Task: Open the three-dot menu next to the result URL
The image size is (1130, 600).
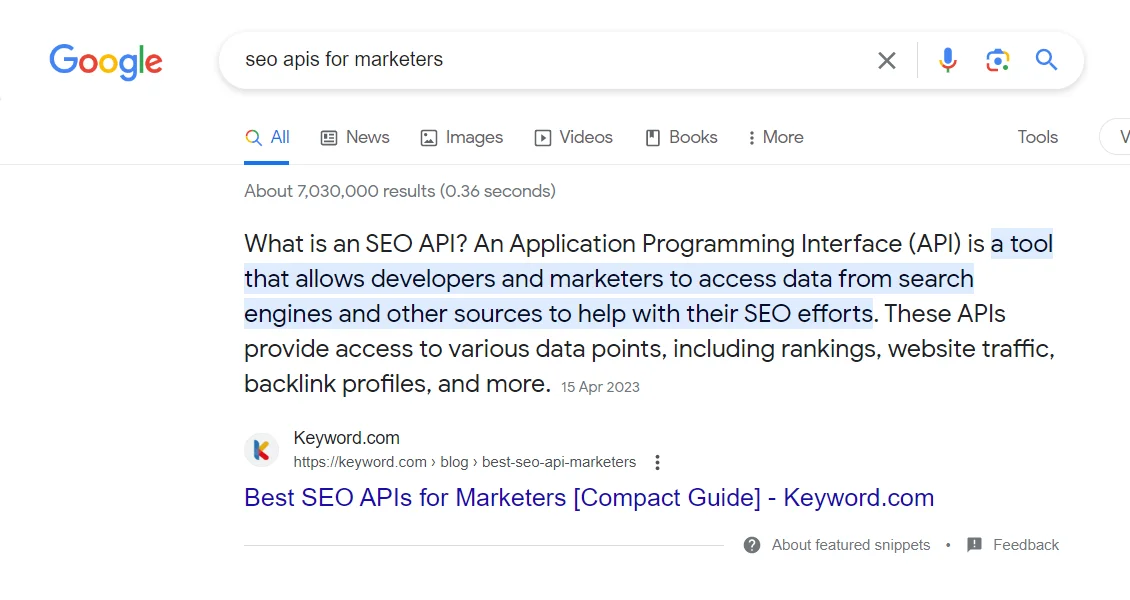Action: click(657, 462)
